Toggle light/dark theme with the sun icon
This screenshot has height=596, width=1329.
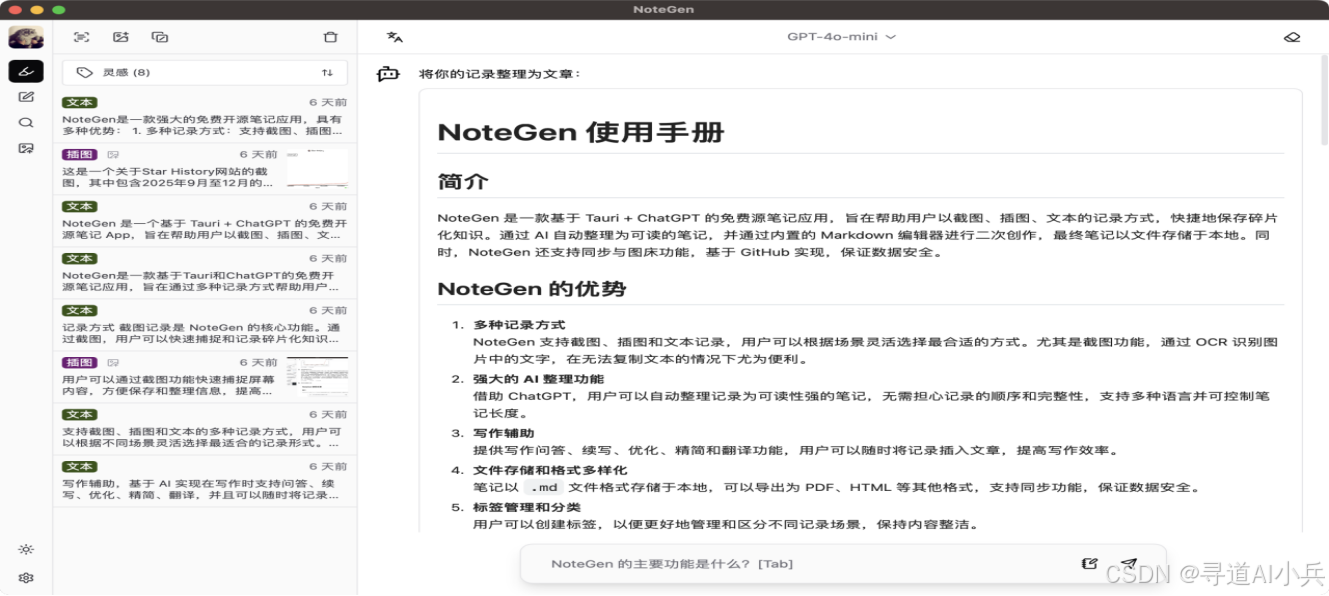click(x=27, y=548)
